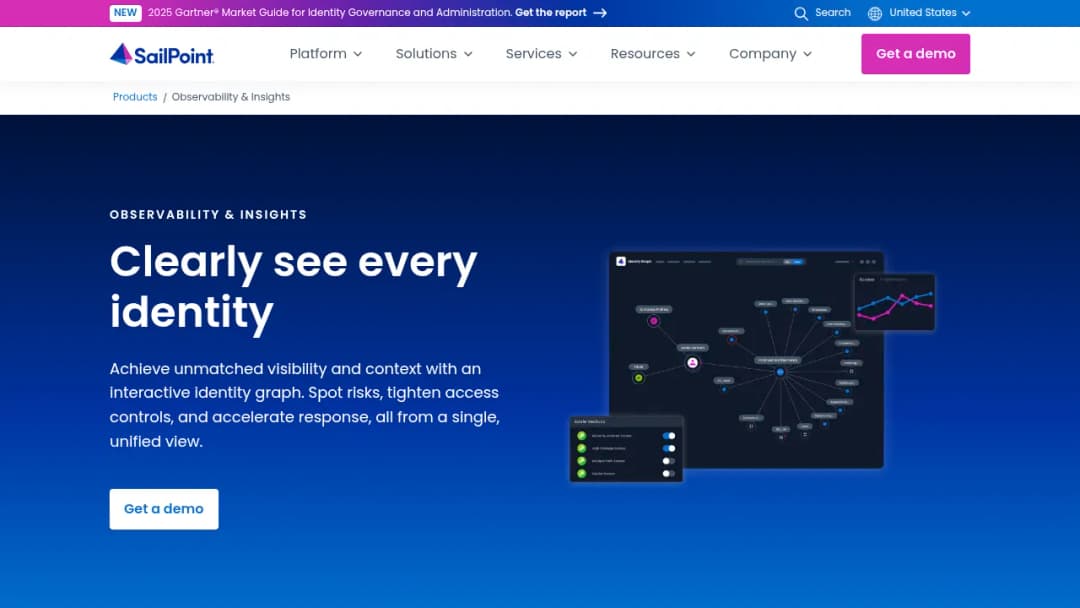This screenshot has width=1080, height=608.
Task: Expand the Platform menu
Action: tap(326, 54)
